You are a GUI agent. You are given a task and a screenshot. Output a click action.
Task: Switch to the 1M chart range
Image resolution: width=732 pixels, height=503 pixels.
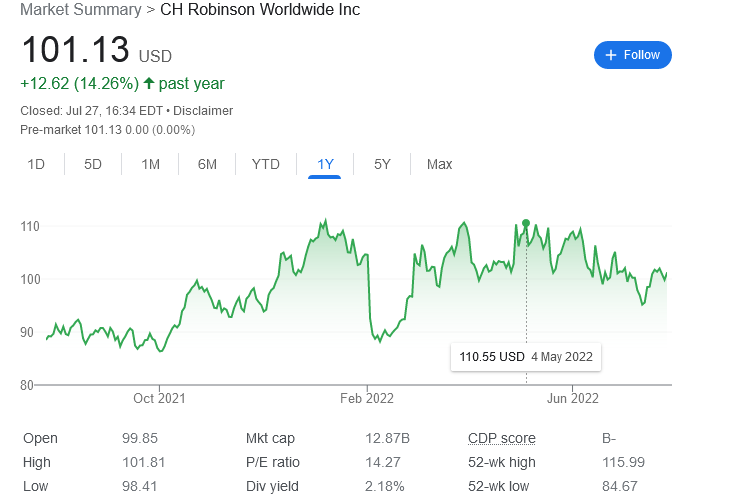[150, 164]
